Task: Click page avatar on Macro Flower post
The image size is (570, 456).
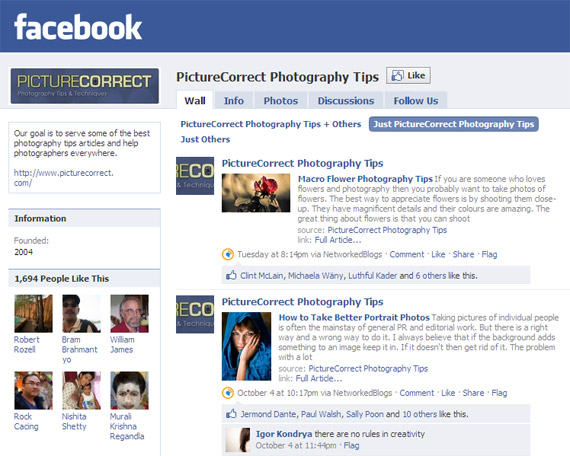Action: click(x=195, y=176)
